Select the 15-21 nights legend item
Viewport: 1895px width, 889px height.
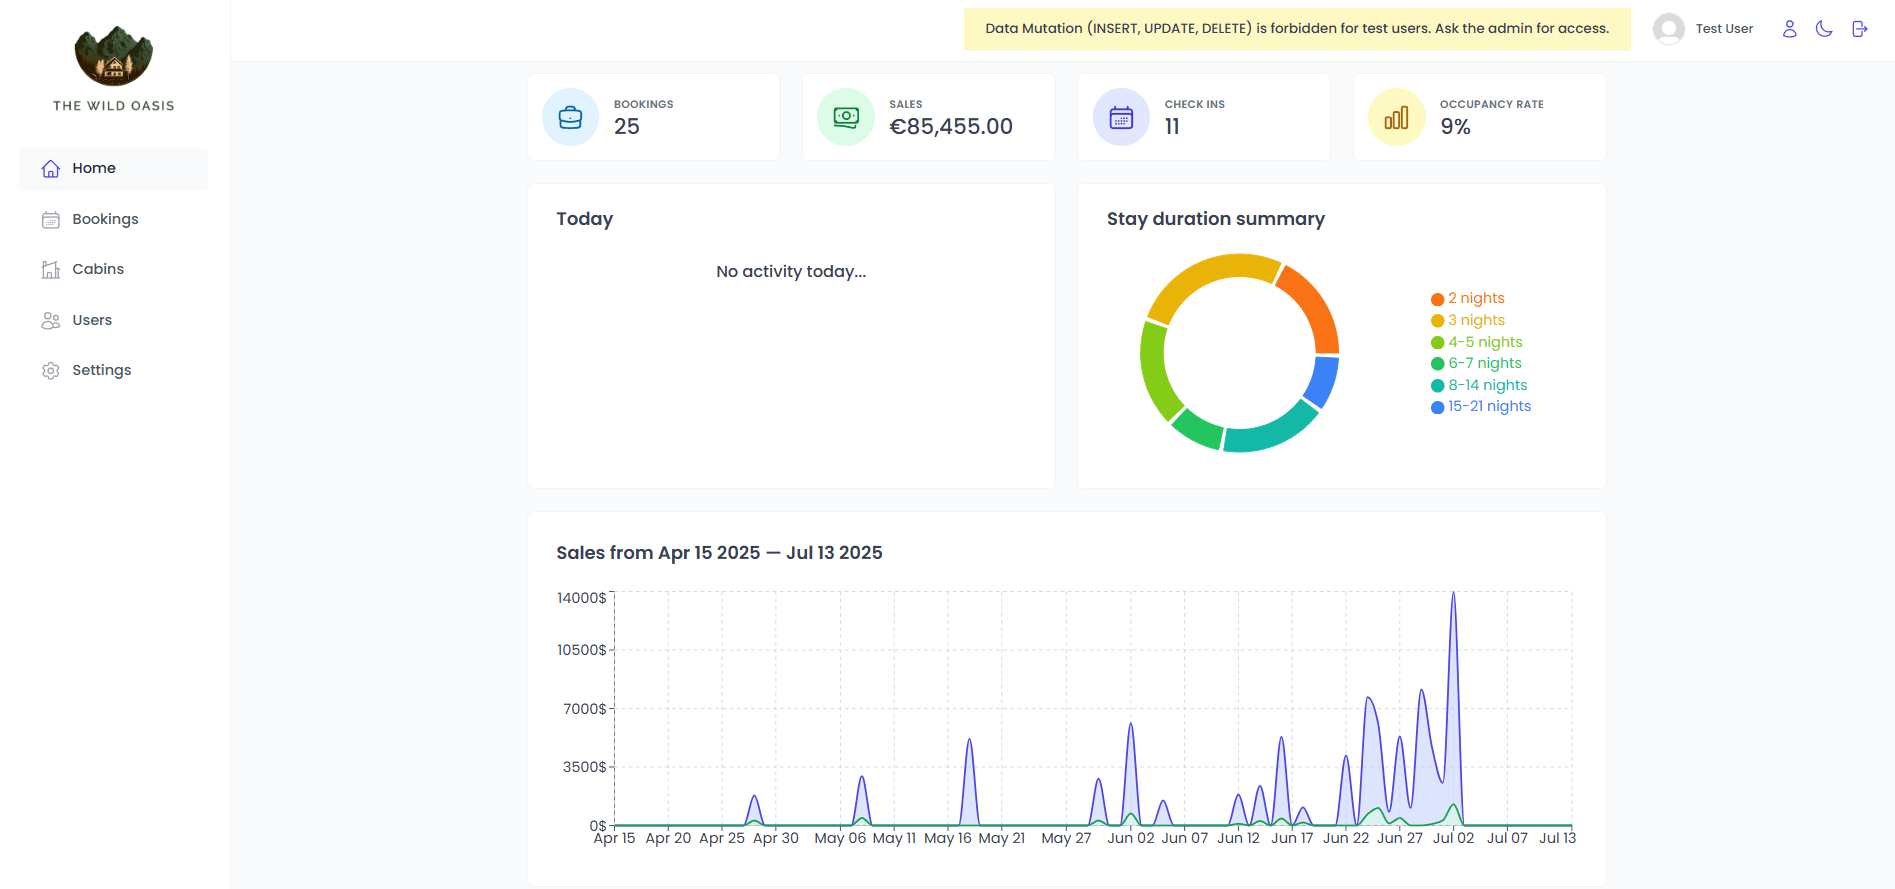click(x=1489, y=406)
